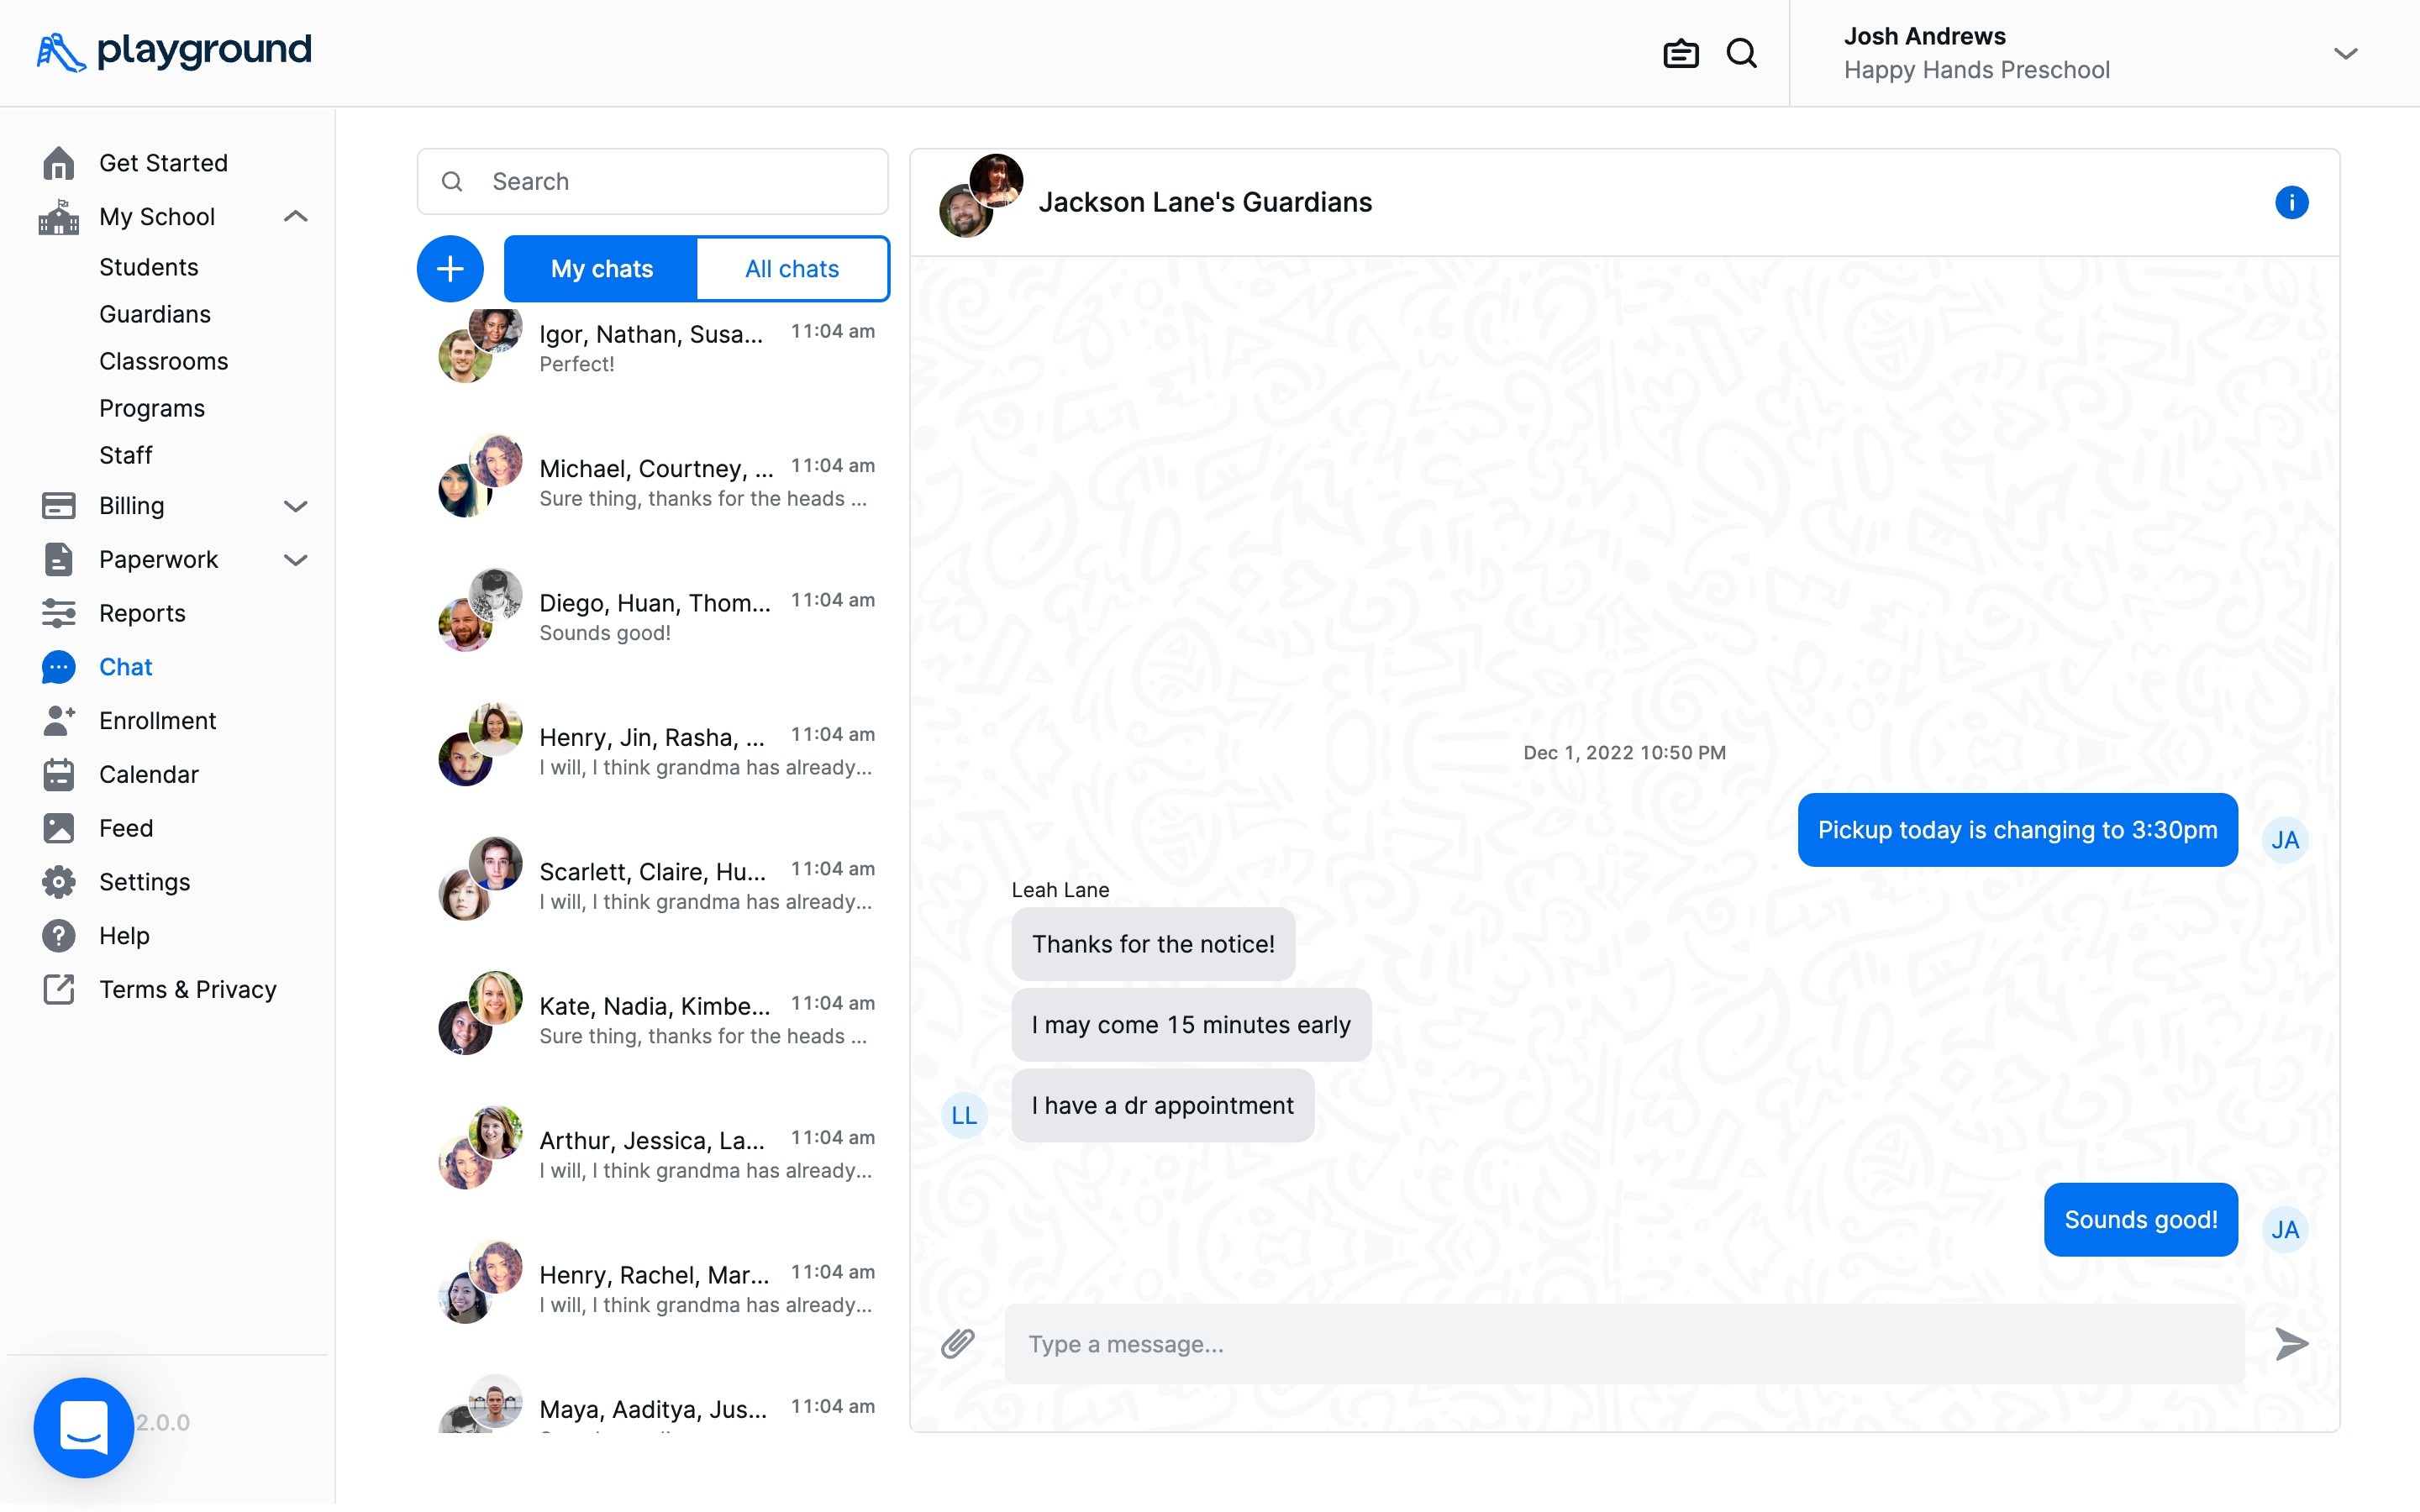Viewport: 2420px width, 1512px height.
Task: Open the chat info icon
Action: coord(2291,202)
